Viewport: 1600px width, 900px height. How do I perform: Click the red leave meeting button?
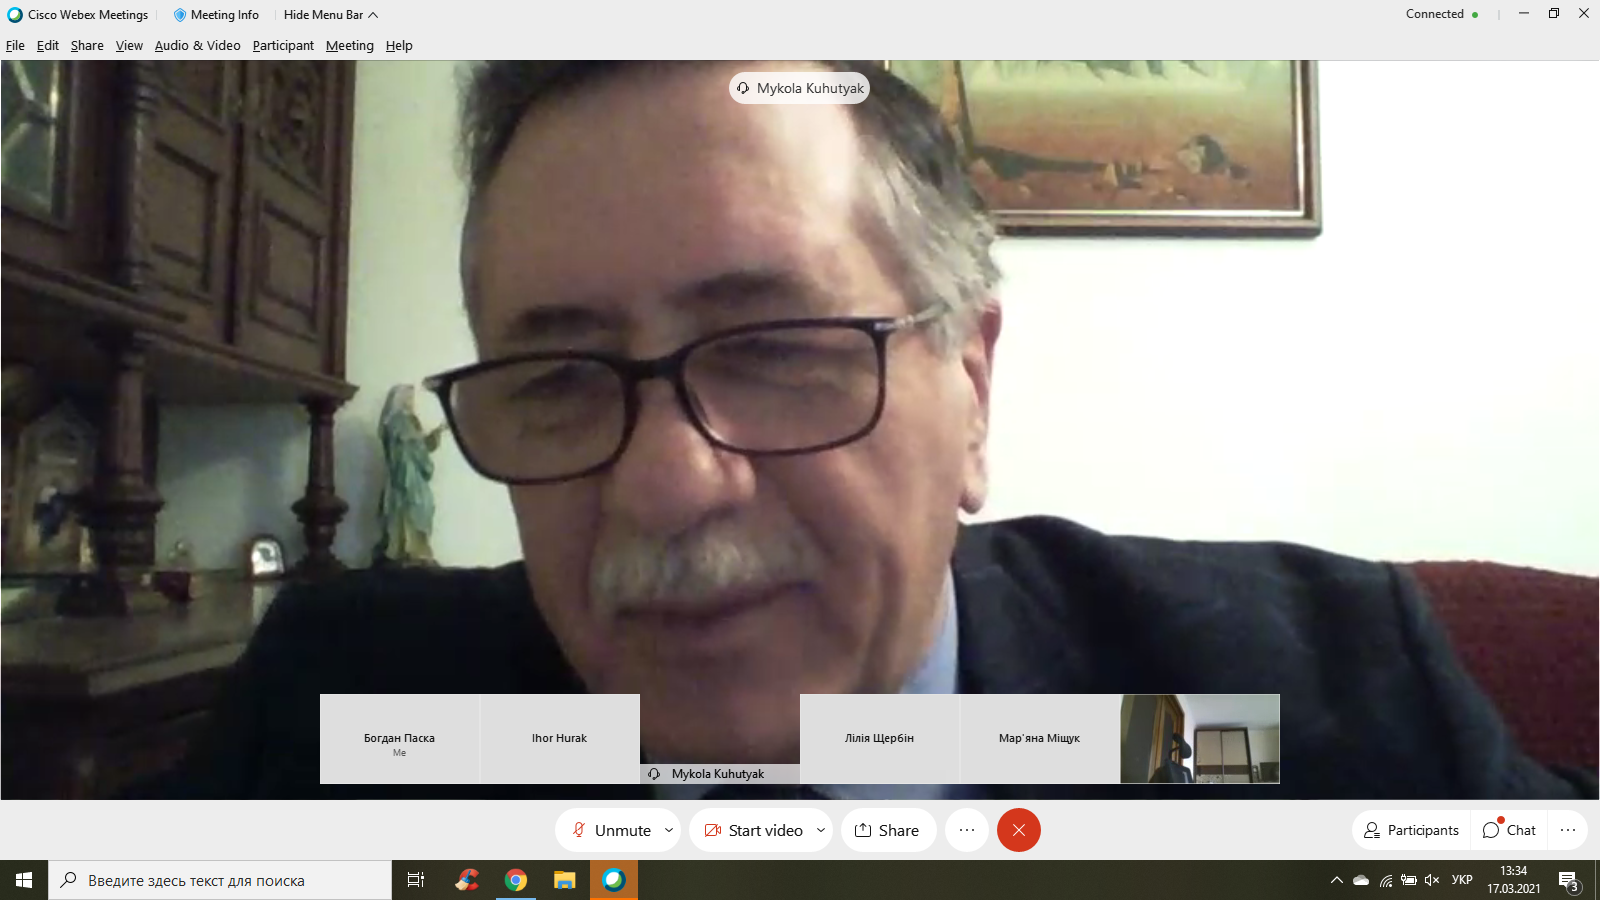(x=1018, y=830)
